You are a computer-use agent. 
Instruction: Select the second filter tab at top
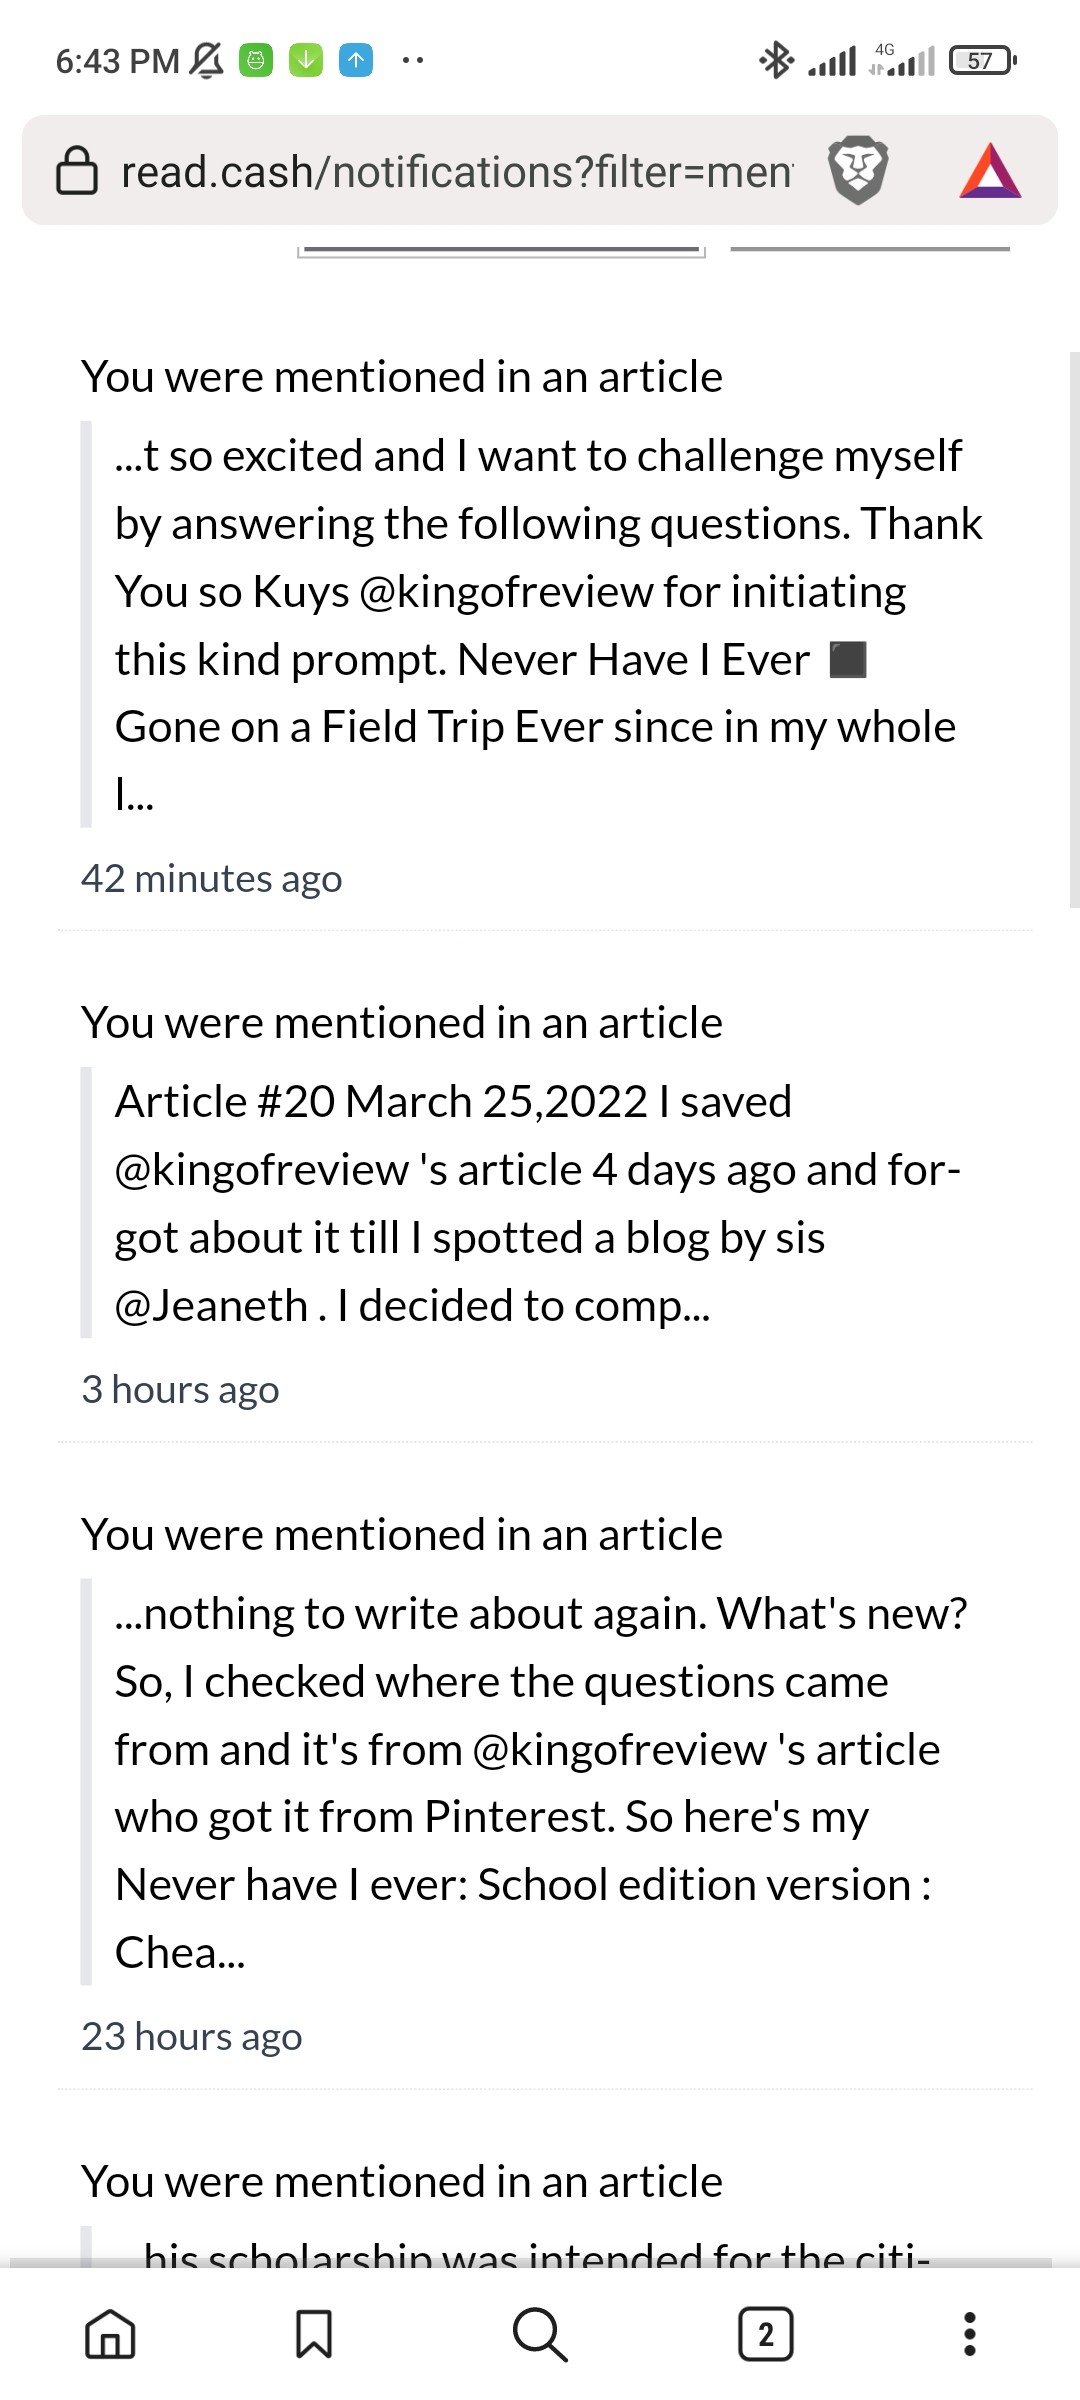click(870, 248)
